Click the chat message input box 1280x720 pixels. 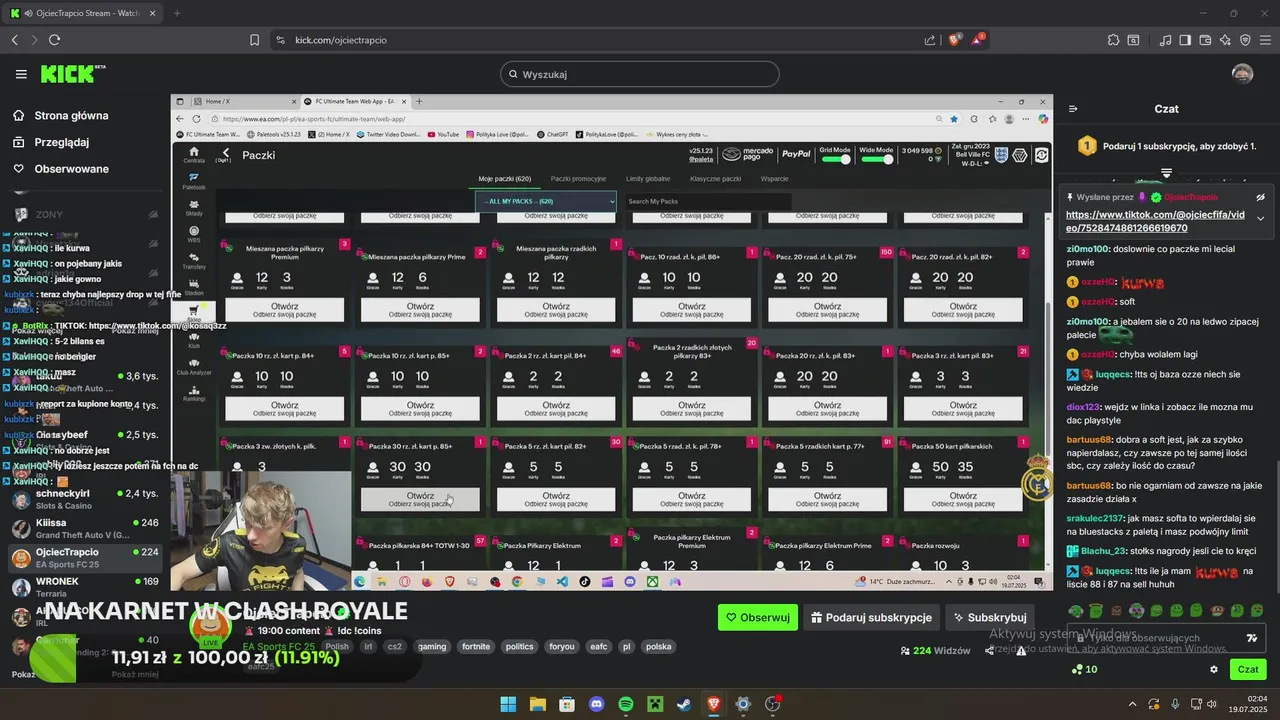pos(1166,638)
